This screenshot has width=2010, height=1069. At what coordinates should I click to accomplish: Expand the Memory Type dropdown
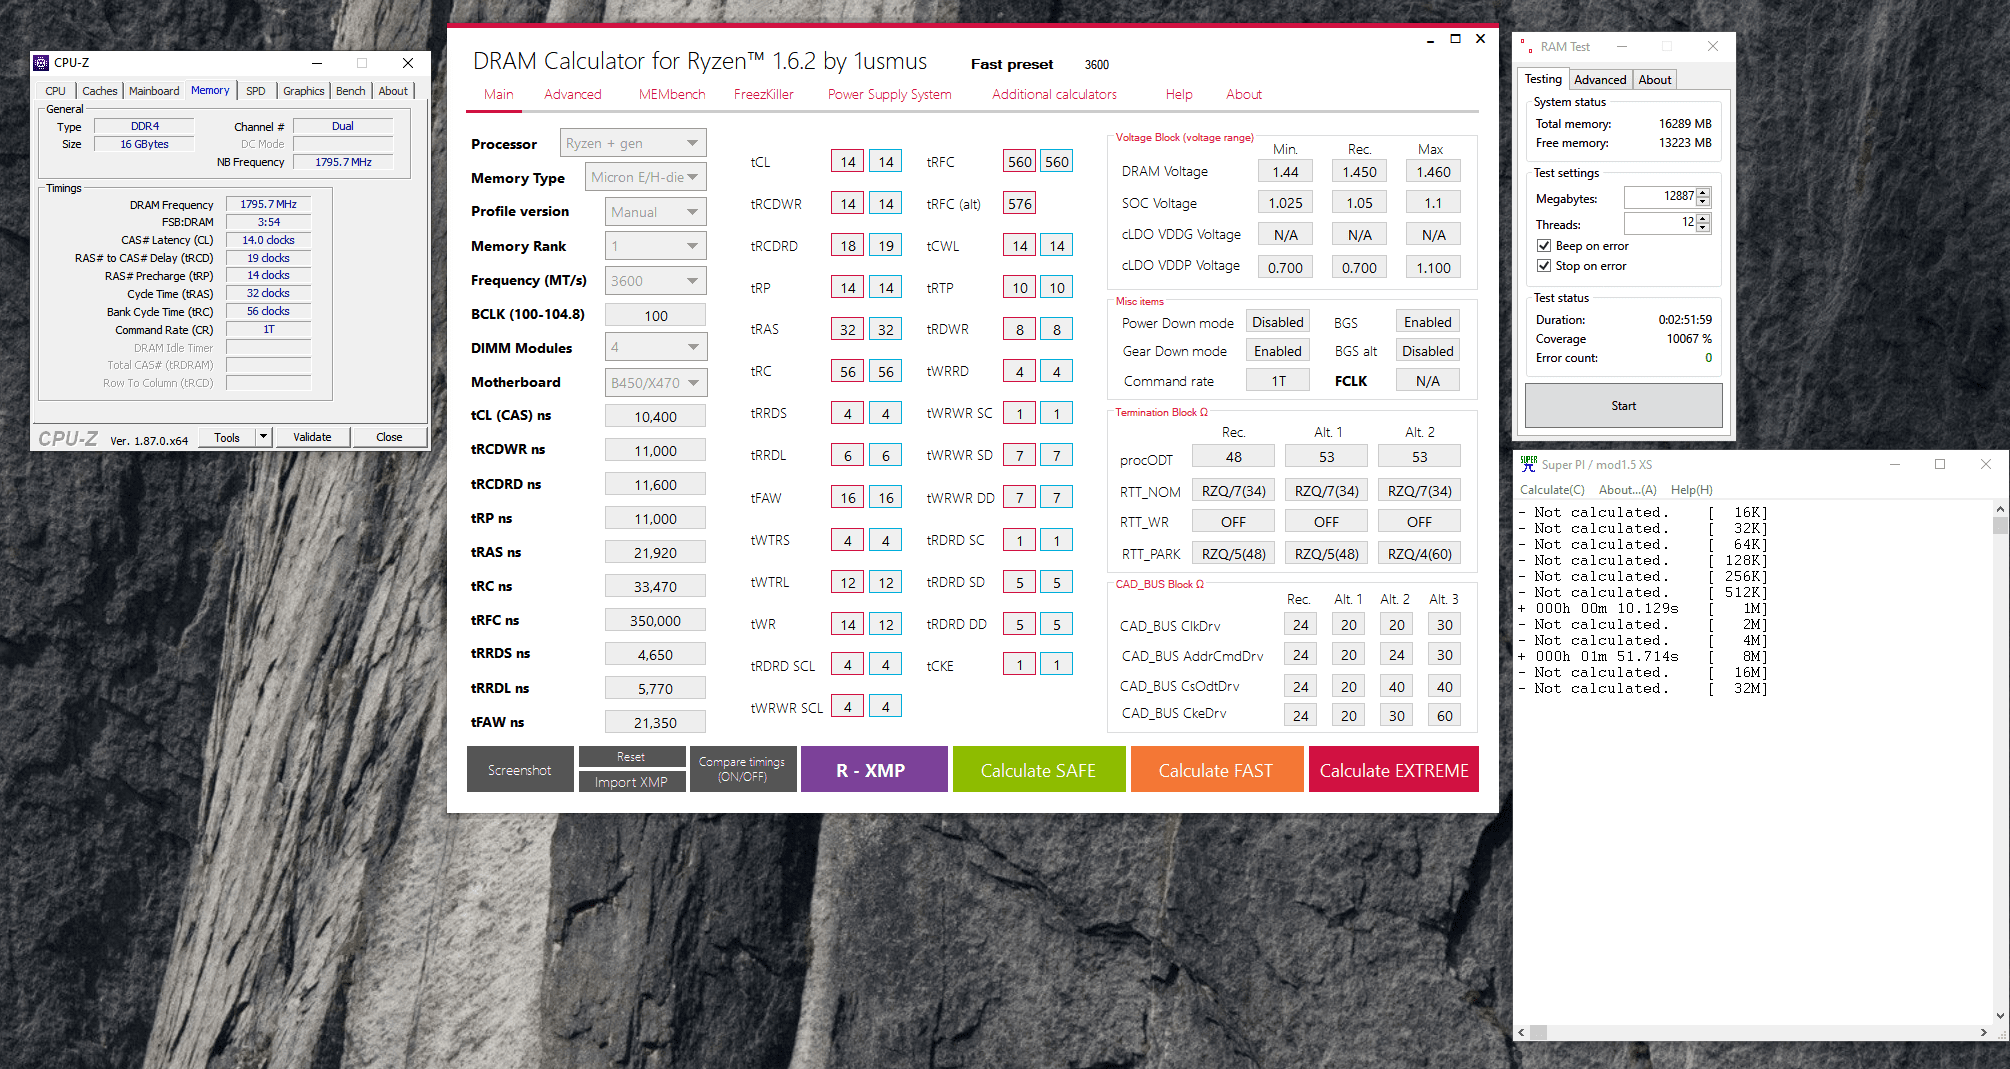pos(646,177)
